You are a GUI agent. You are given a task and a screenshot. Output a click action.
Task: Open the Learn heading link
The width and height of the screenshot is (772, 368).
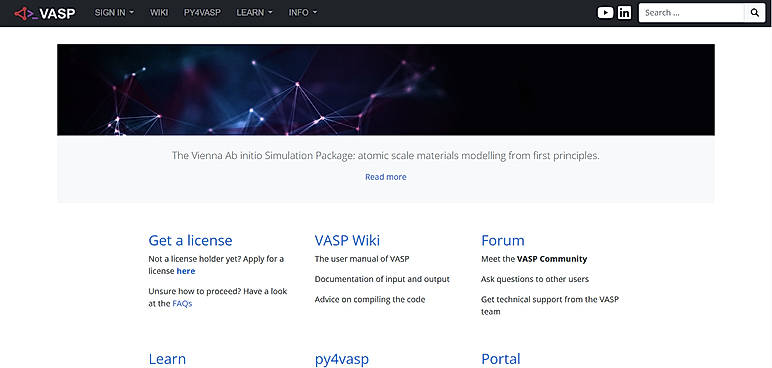167,359
